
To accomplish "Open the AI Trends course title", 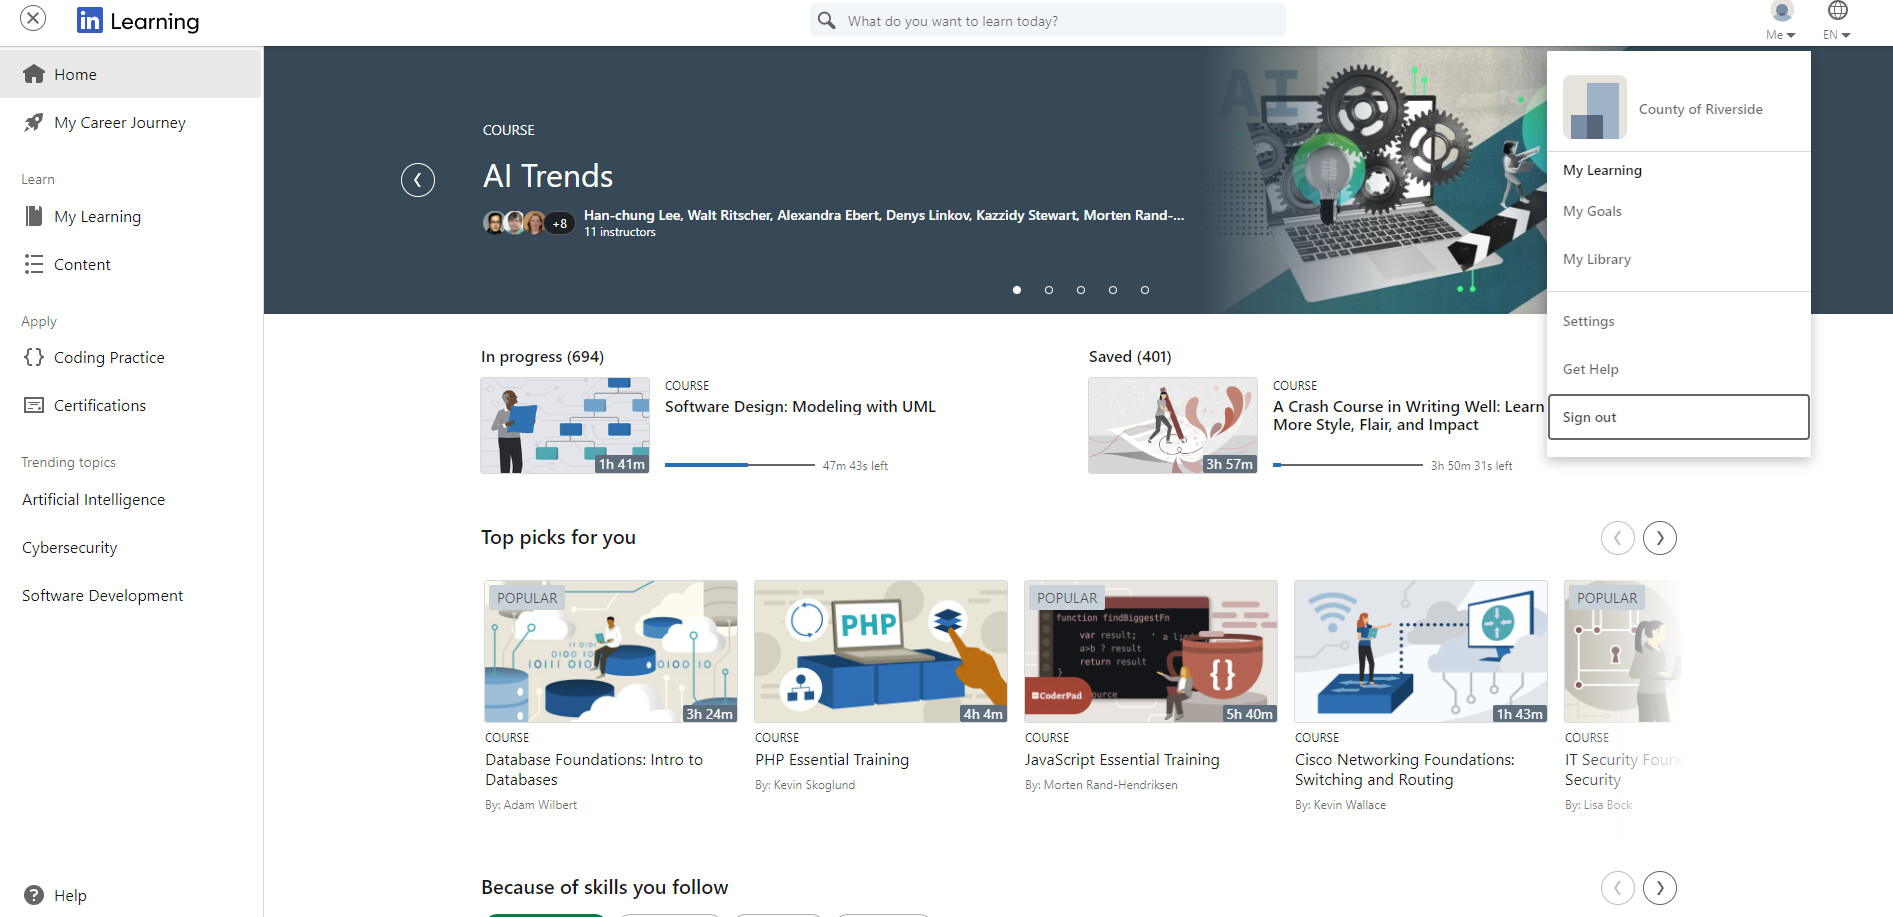I will click(548, 176).
